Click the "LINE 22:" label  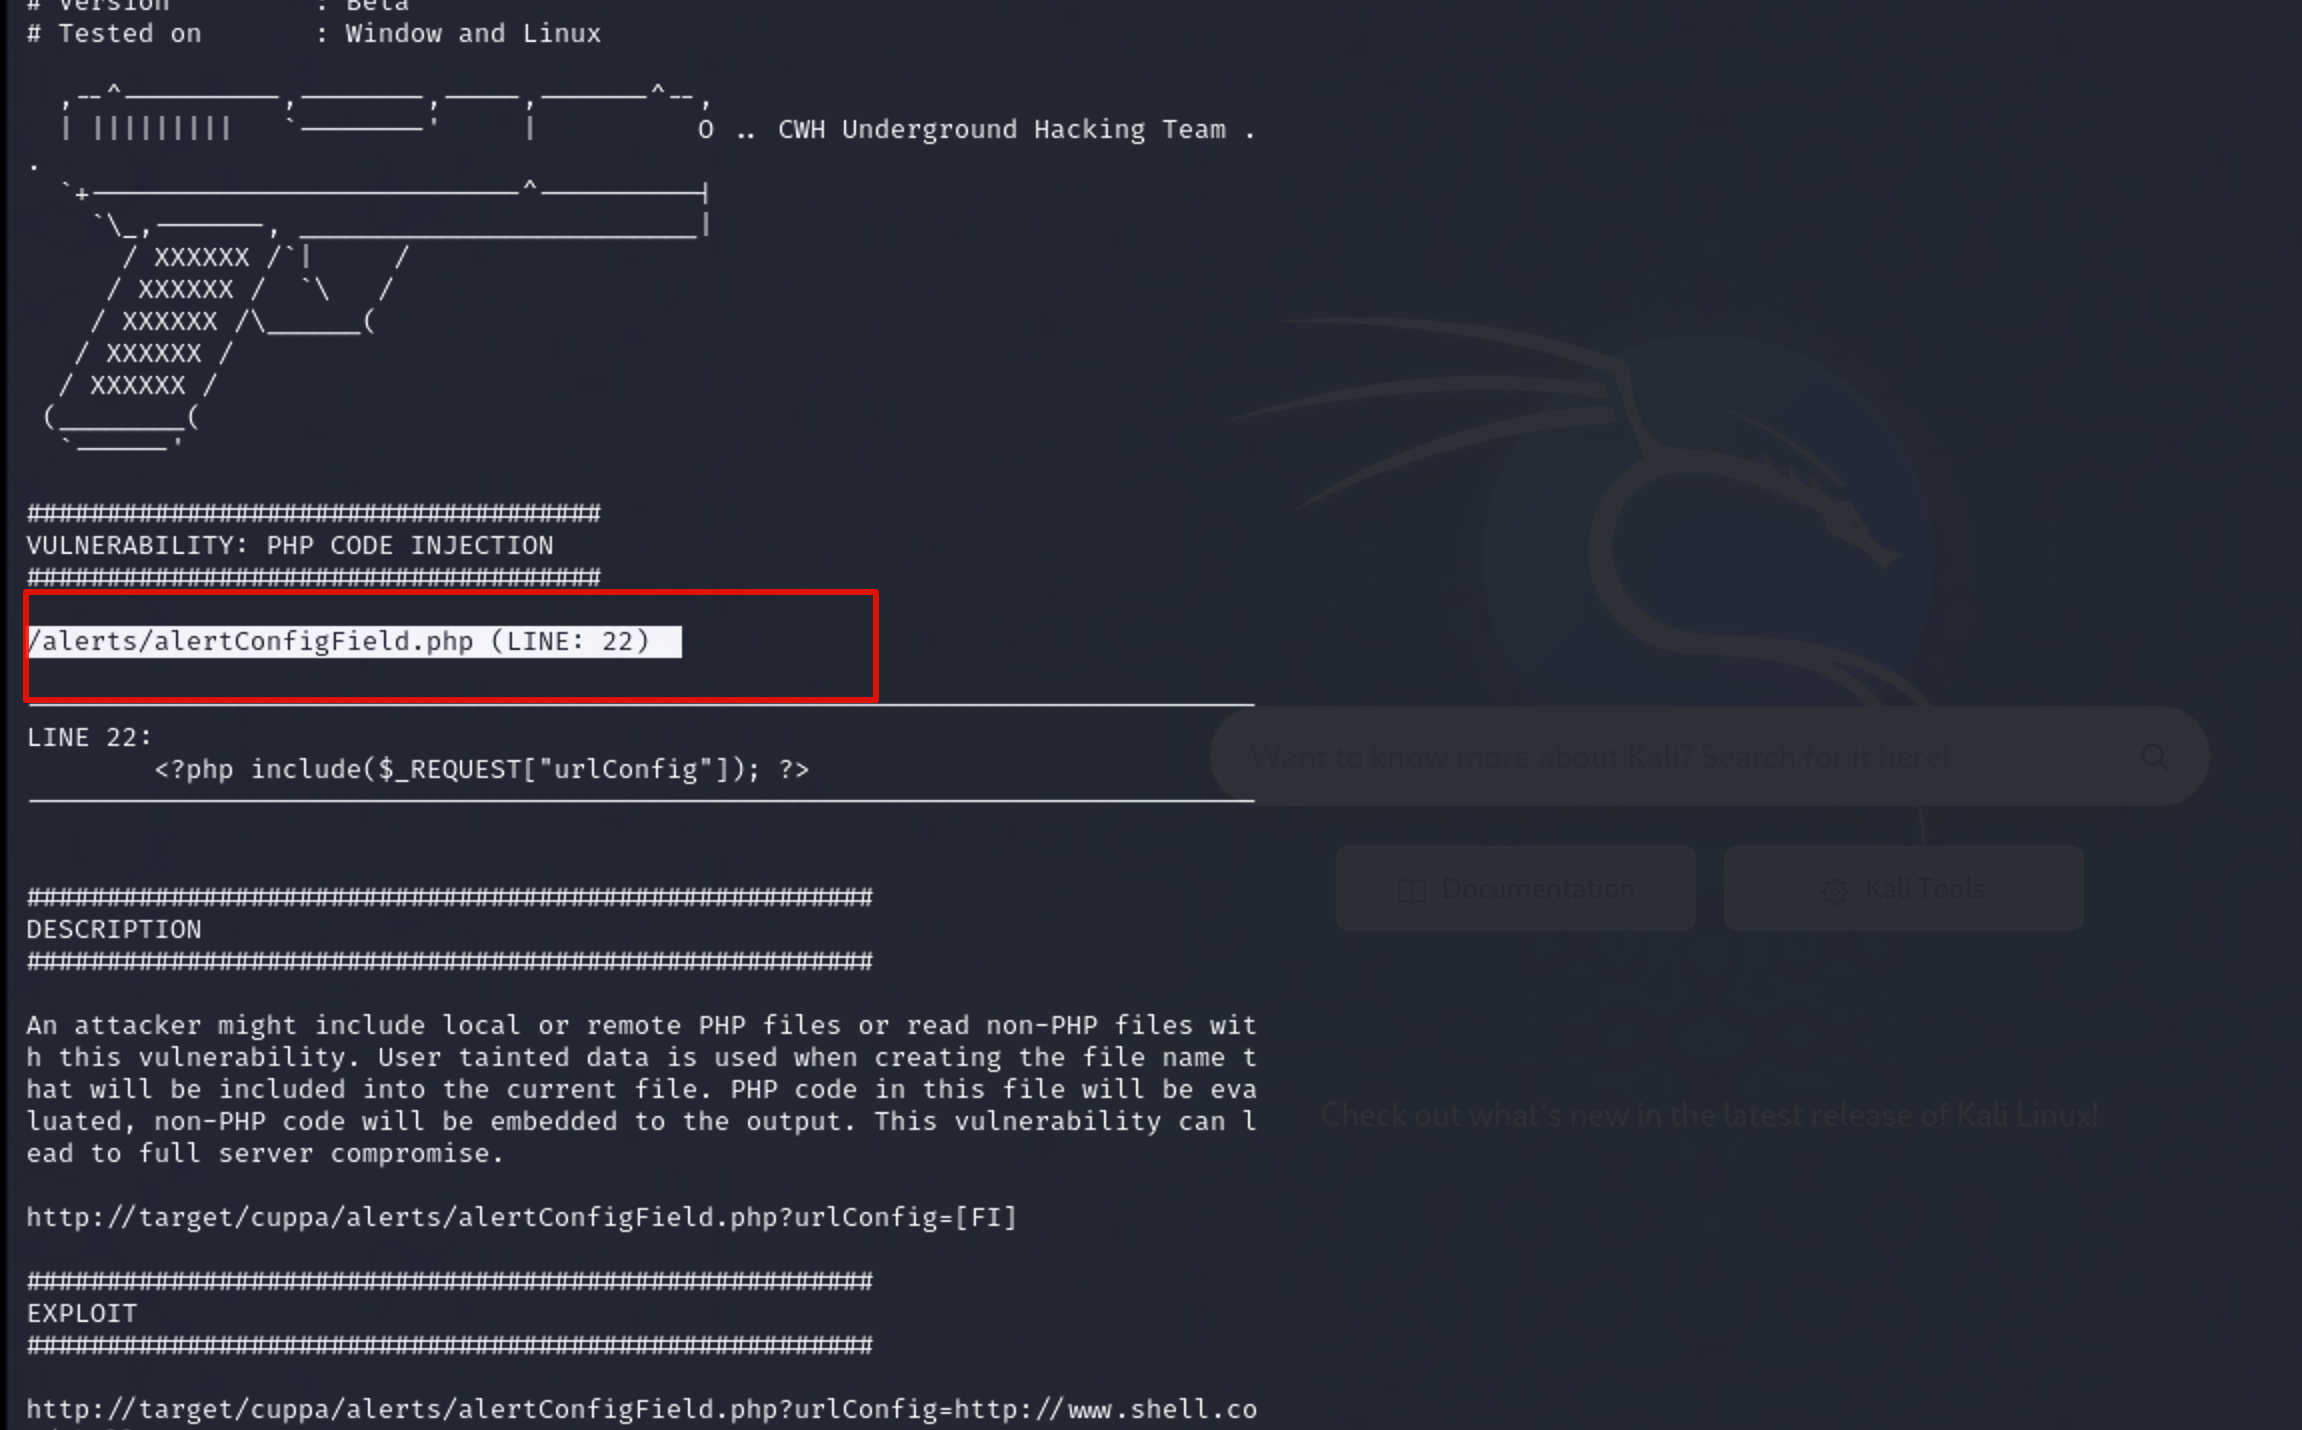[x=89, y=737]
